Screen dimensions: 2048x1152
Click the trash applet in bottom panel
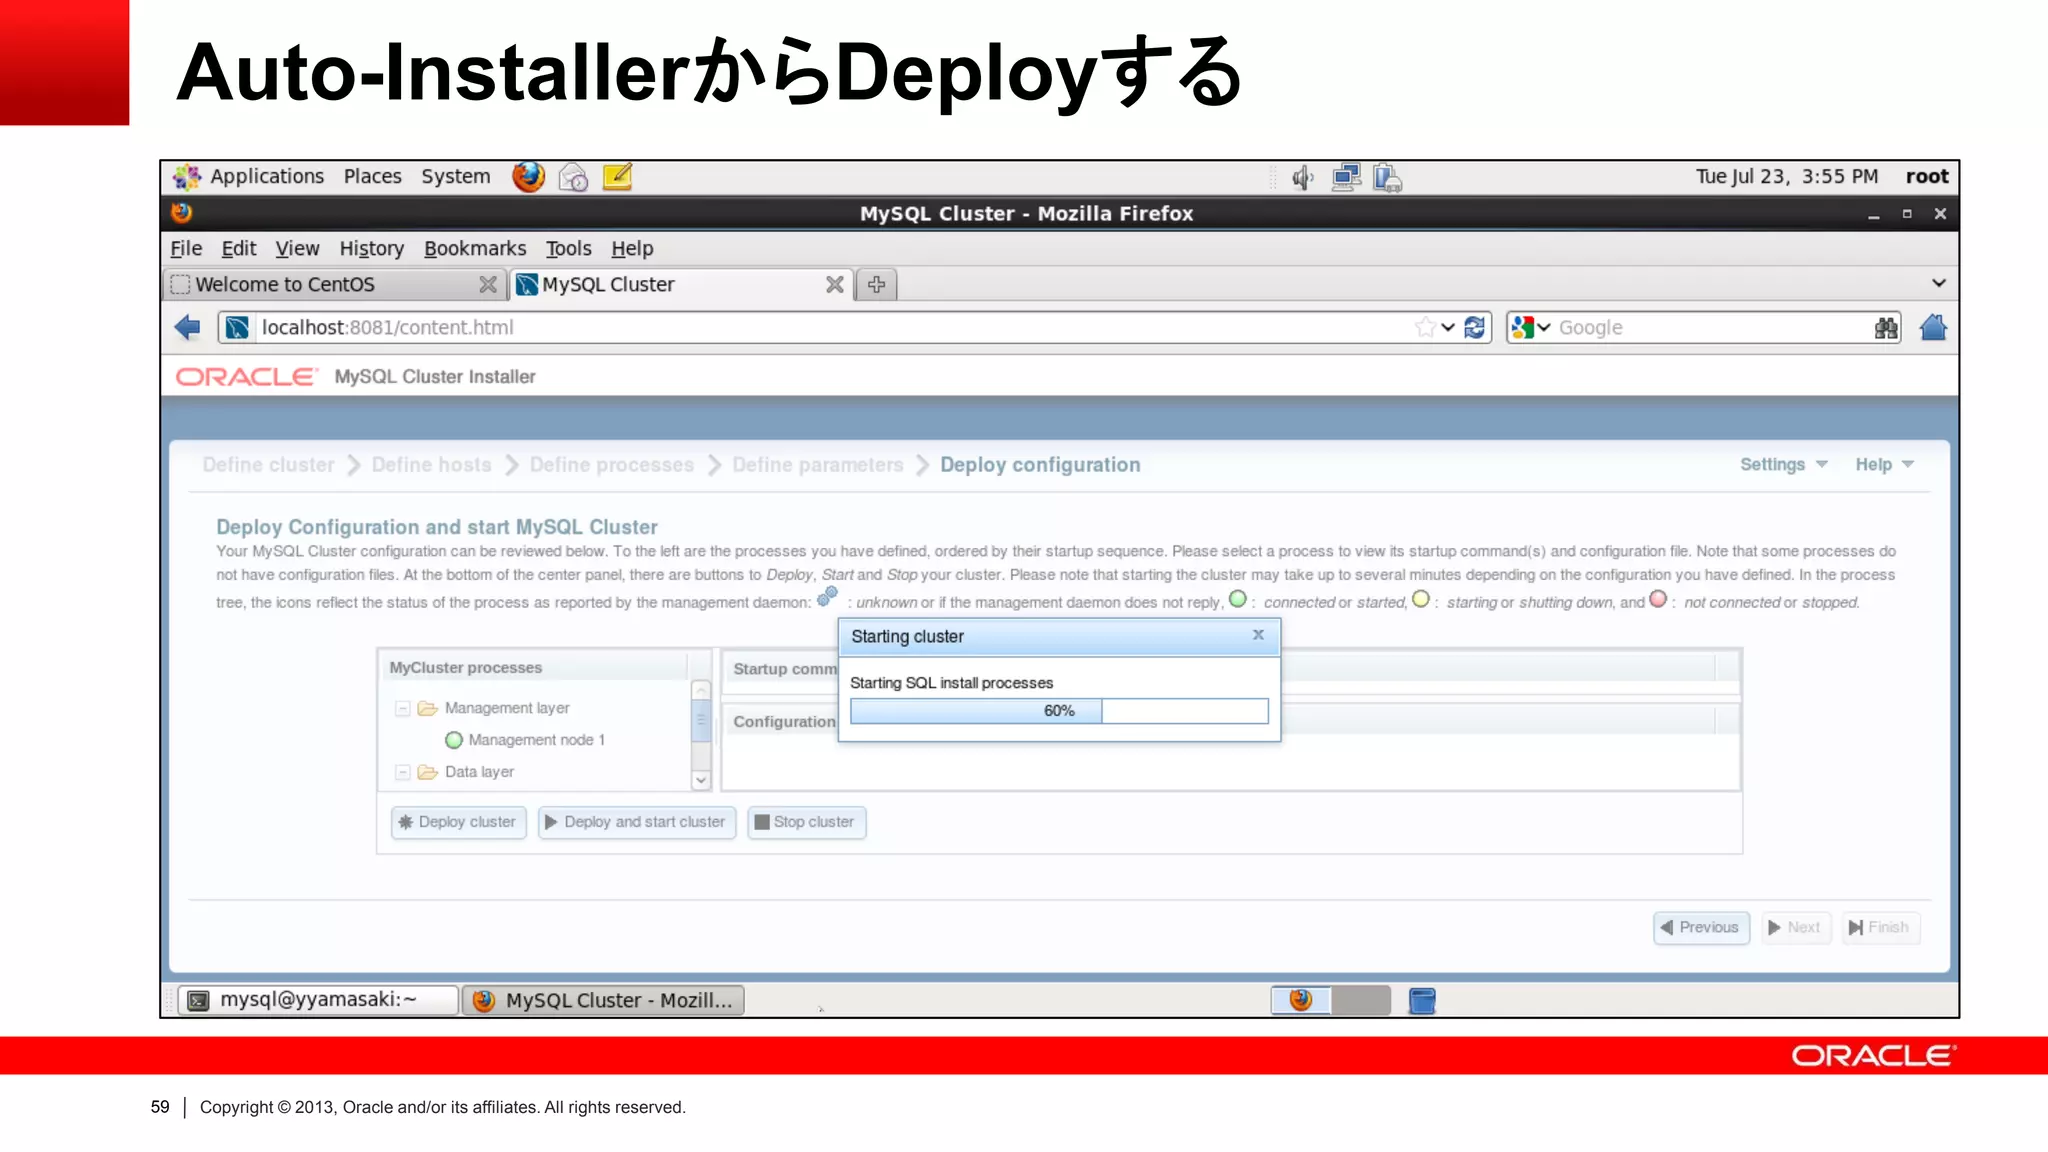pos(1422,1000)
